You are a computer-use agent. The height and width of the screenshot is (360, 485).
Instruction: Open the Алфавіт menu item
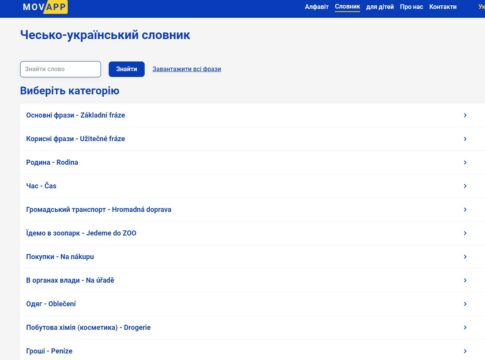[316, 7]
